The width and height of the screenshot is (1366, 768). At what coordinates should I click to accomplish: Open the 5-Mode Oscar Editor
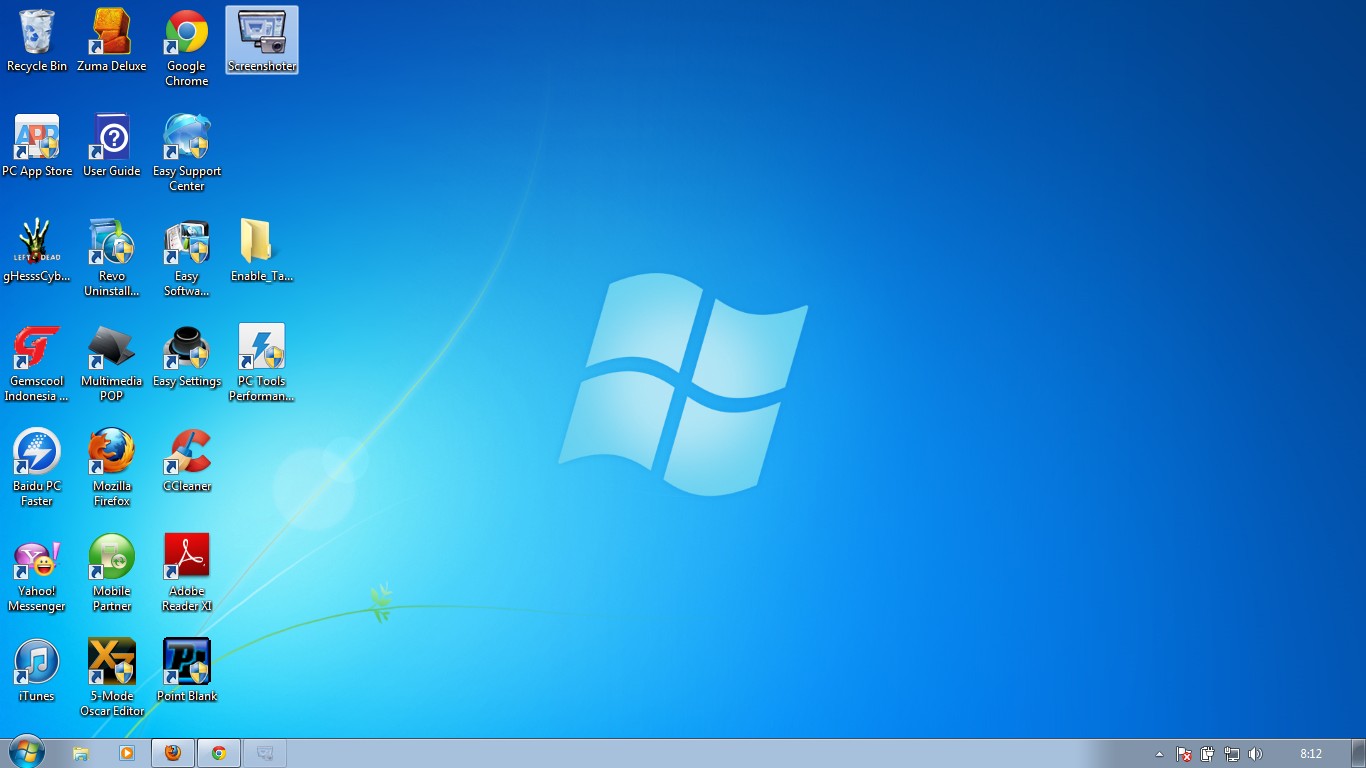tap(111, 660)
